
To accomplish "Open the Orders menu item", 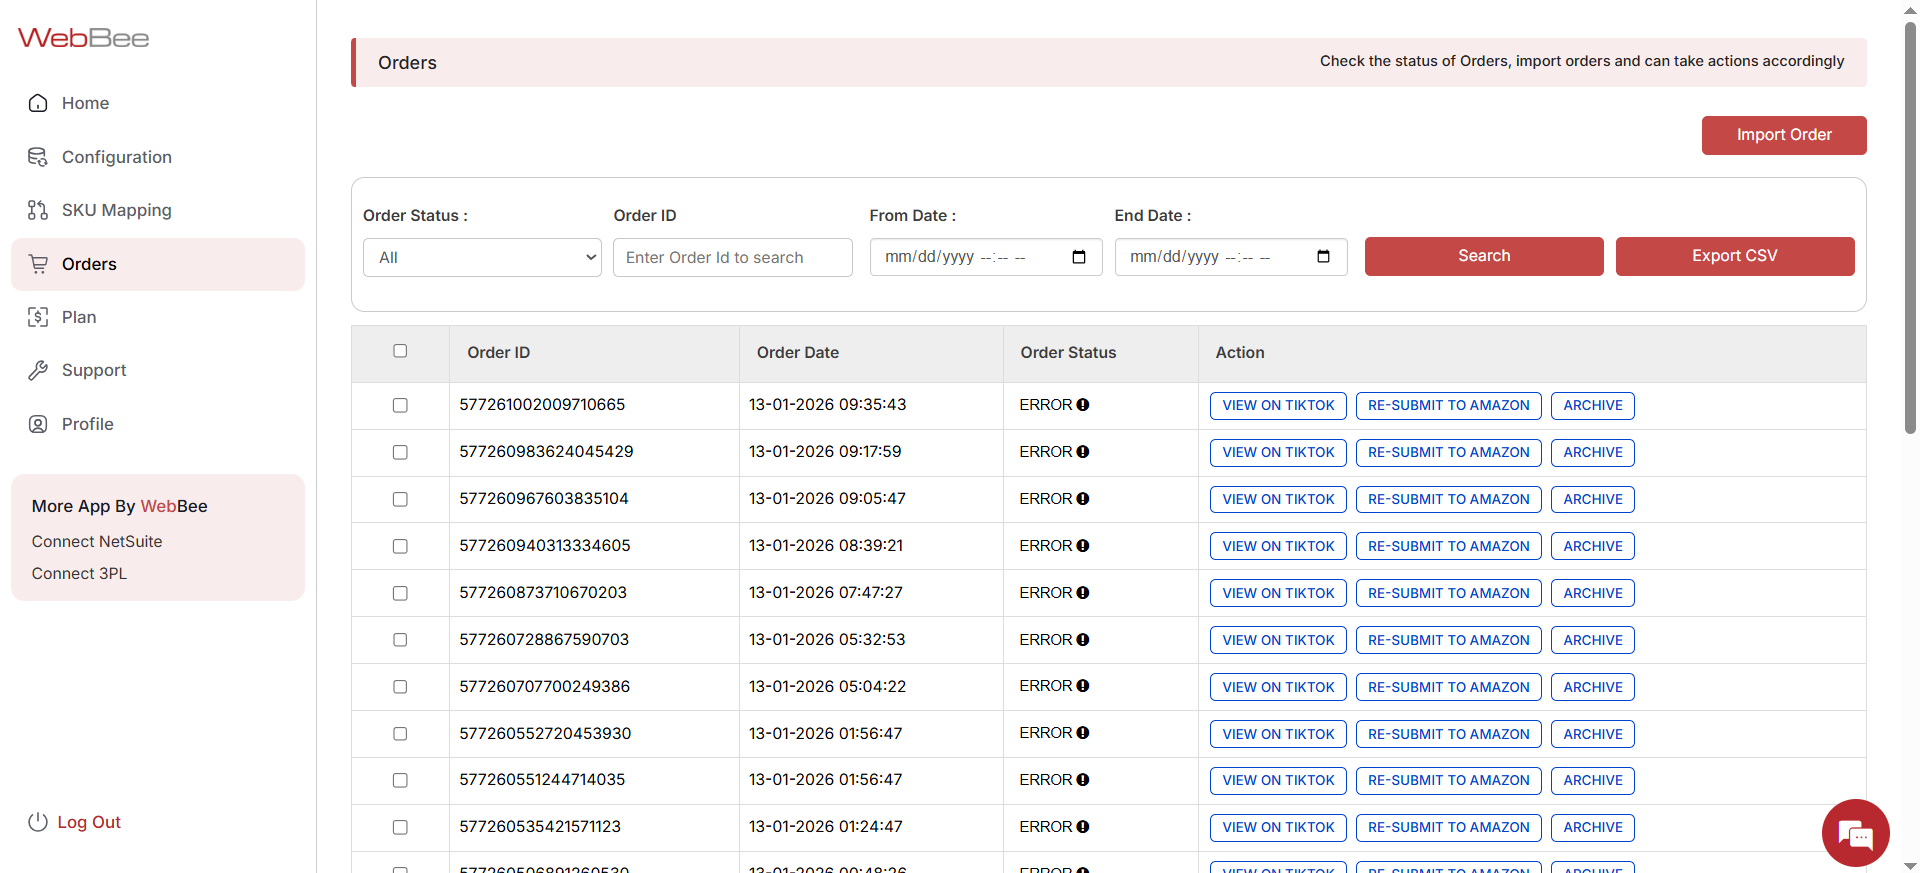I will (x=89, y=264).
